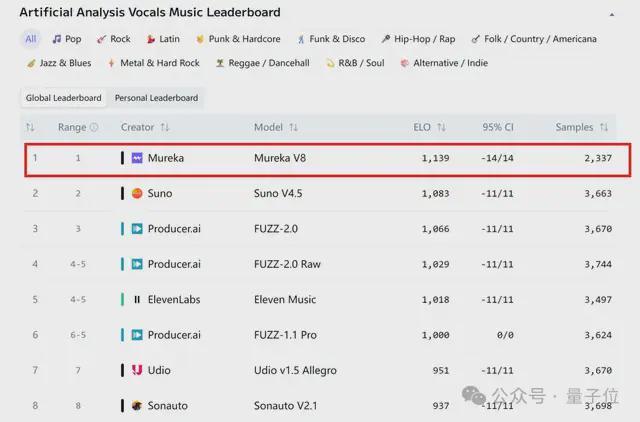
Task: Click the black color bar beside Suno
Action: point(123,193)
